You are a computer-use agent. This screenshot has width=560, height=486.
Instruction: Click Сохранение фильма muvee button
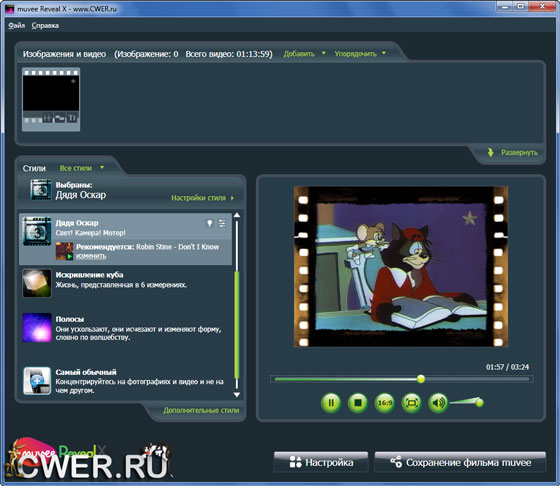(x=460, y=462)
